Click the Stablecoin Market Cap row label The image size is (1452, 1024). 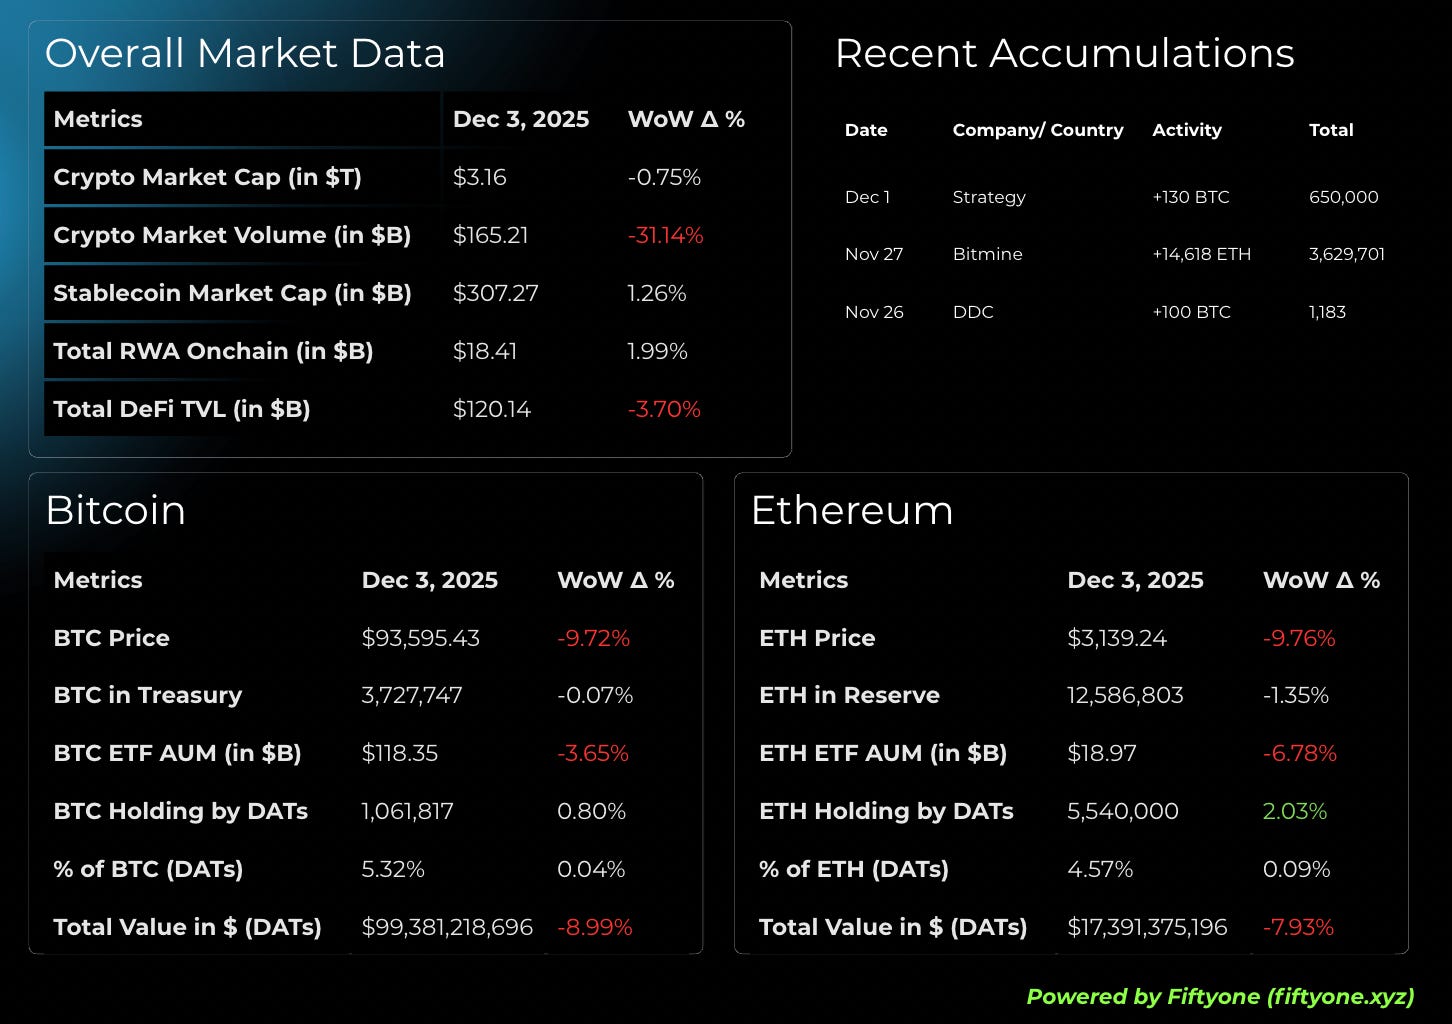[232, 293]
